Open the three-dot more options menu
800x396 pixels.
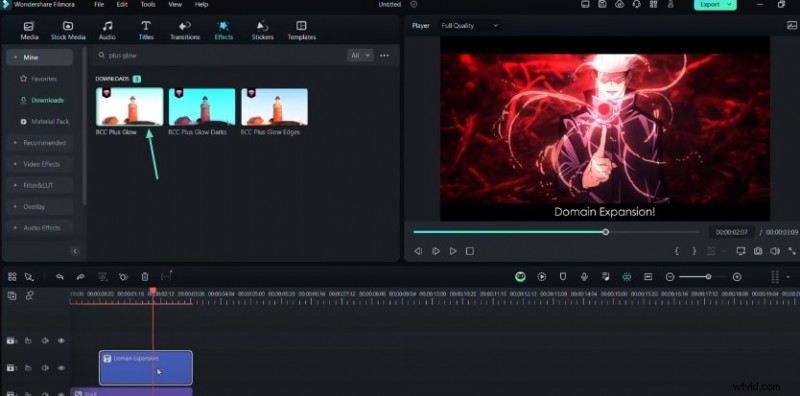pyautogui.click(x=385, y=55)
